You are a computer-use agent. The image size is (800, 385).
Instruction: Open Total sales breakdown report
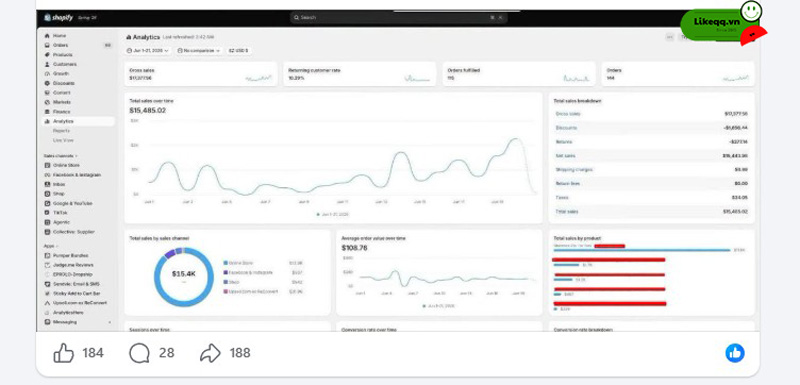[577, 101]
